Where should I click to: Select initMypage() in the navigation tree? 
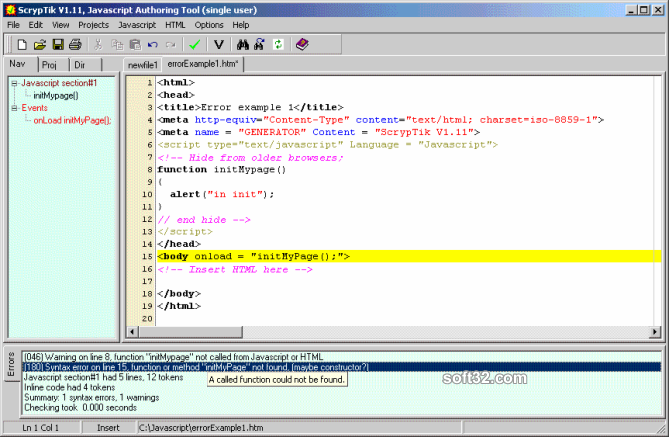tap(56, 96)
